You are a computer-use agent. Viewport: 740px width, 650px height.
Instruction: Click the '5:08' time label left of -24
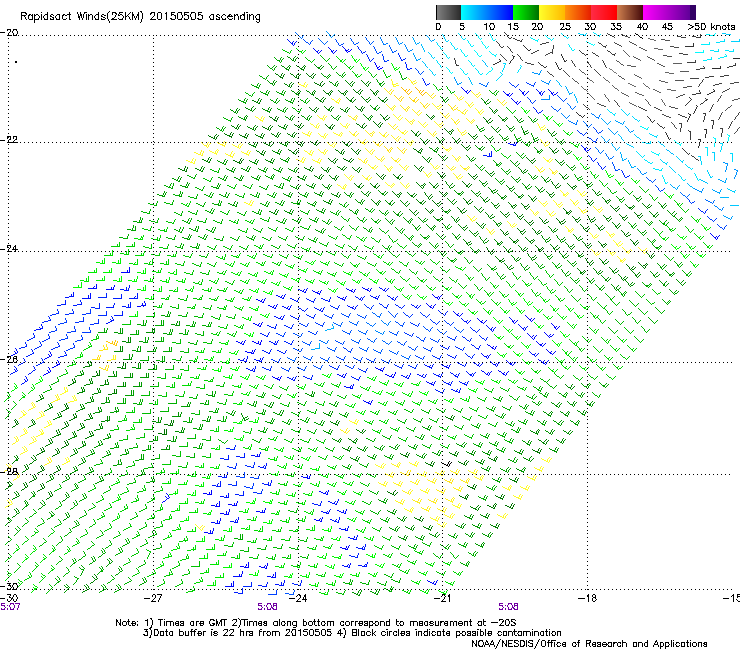tap(267, 607)
